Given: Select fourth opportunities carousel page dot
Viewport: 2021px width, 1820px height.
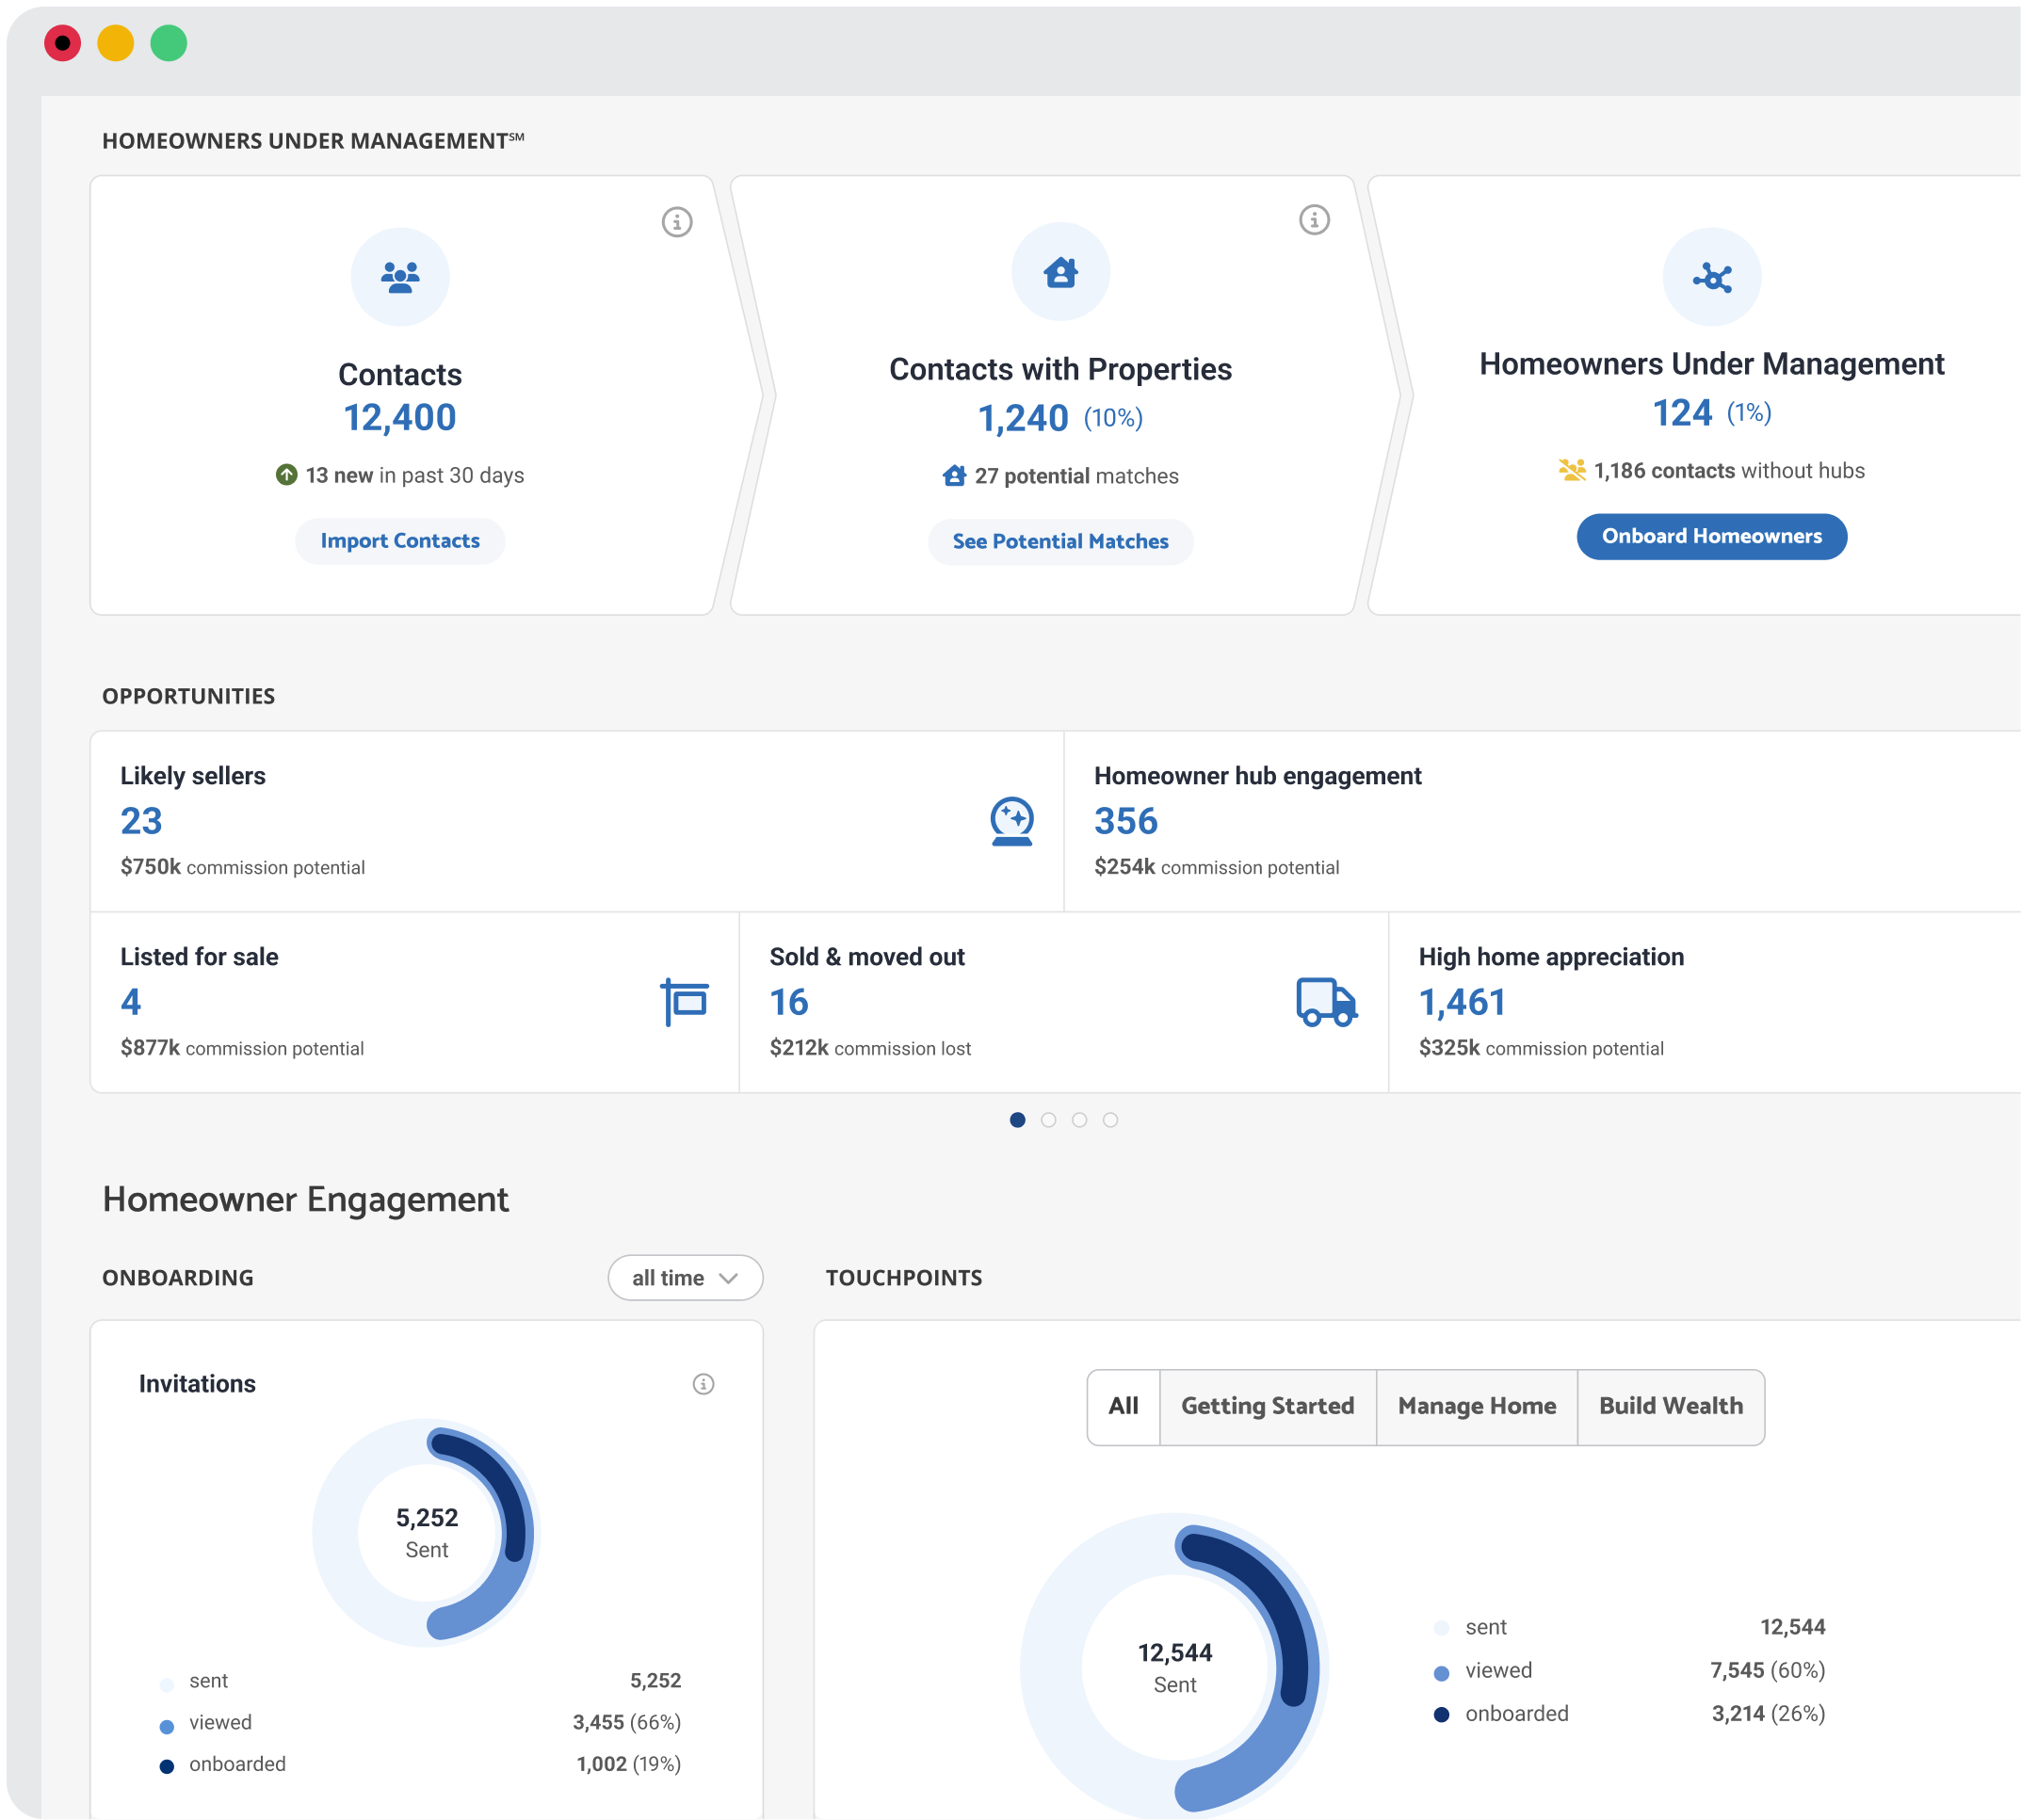Looking at the screenshot, I should tap(1110, 1120).
